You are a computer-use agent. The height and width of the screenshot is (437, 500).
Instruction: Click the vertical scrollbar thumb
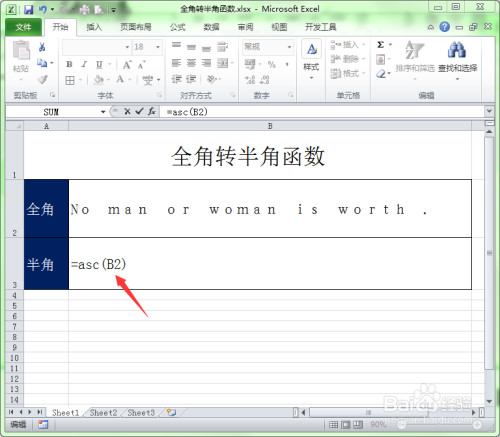[x=489, y=253]
